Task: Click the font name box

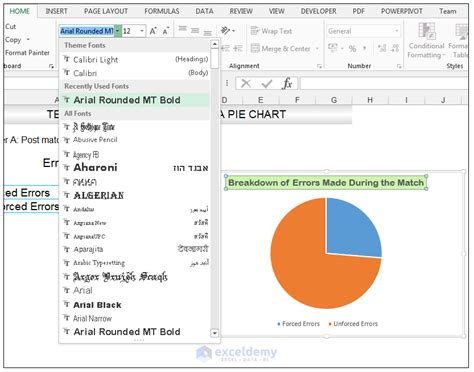Action: click(x=87, y=31)
